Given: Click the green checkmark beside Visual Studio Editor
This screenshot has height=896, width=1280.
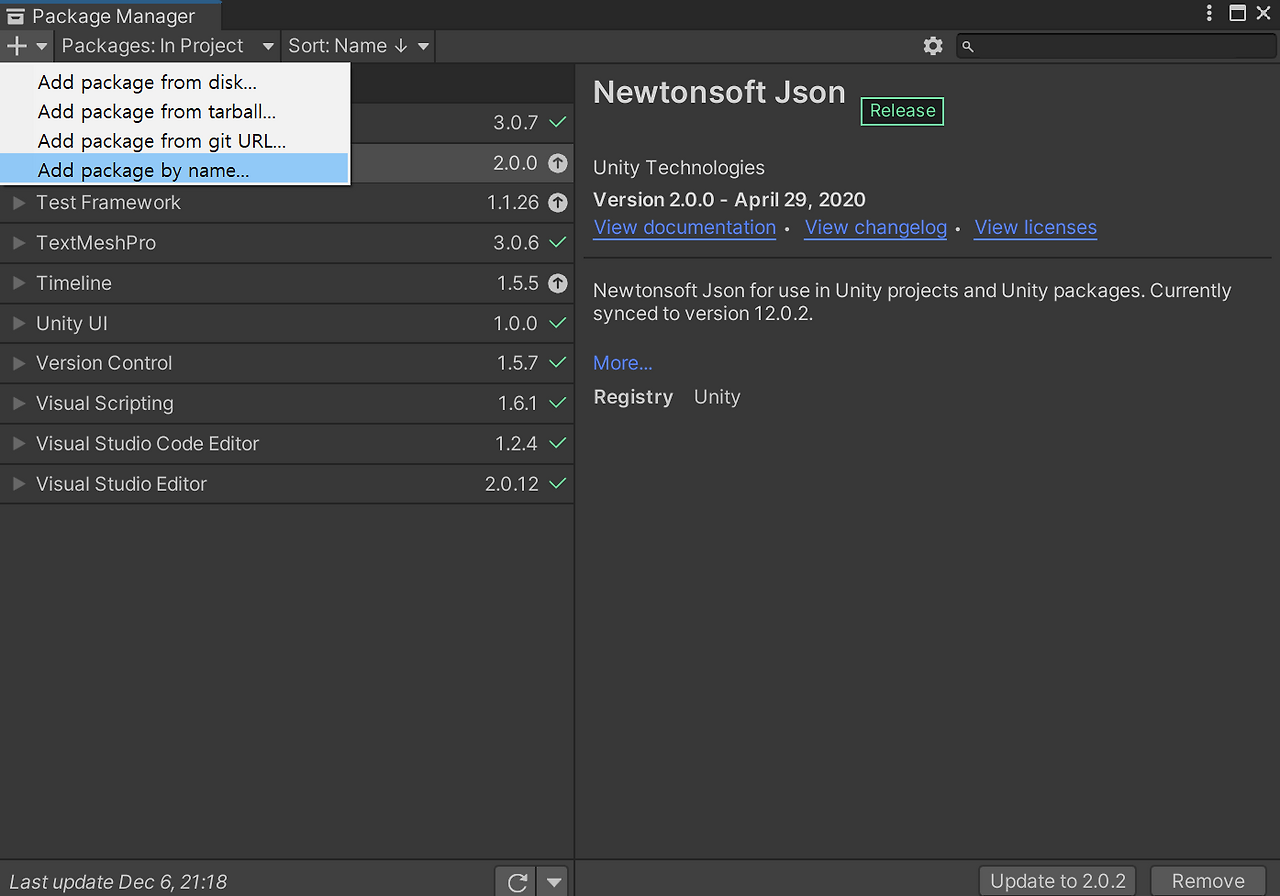Looking at the screenshot, I should (x=556, y=483).
